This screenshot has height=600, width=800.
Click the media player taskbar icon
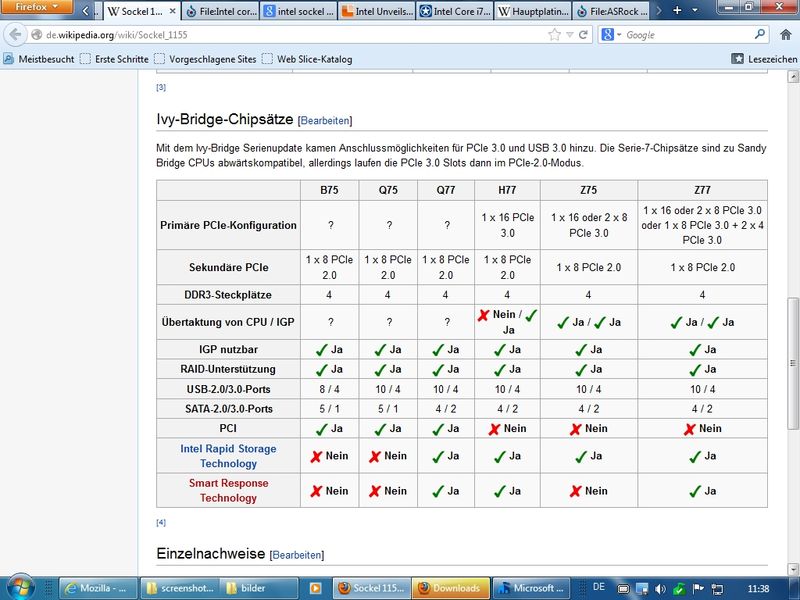(315, 588)
